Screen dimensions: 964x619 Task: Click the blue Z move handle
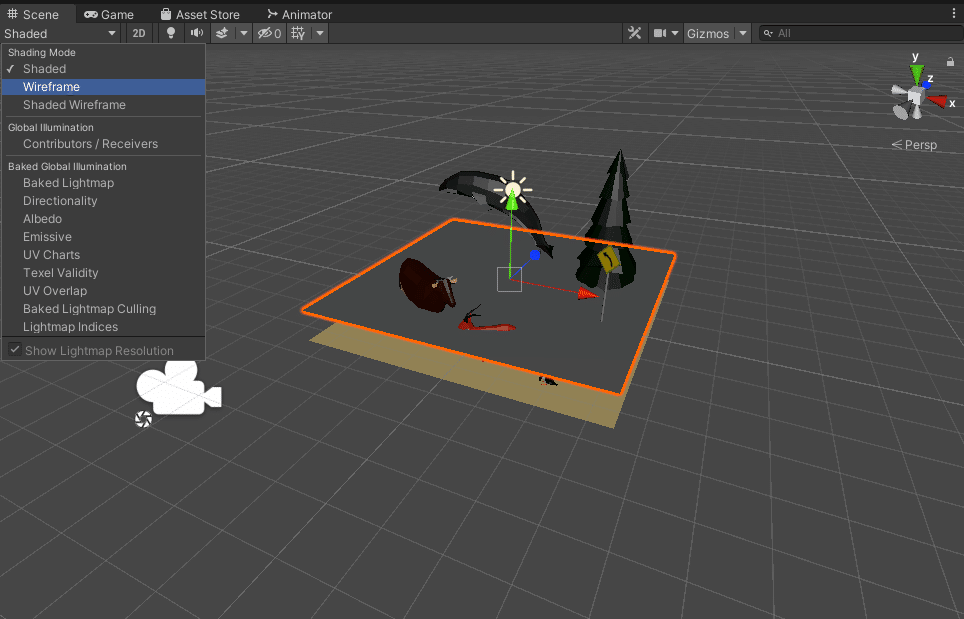535,254
